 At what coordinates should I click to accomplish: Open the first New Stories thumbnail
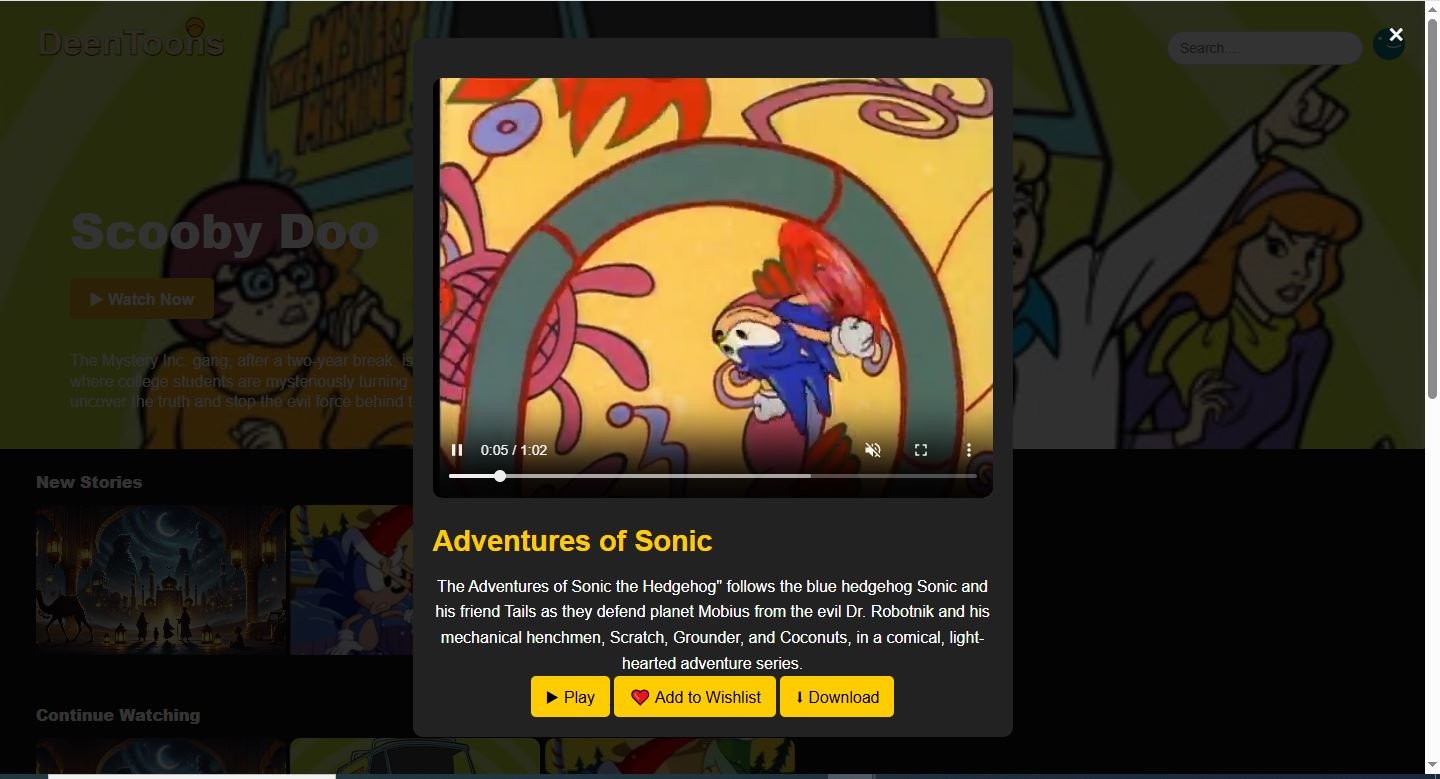161,580
